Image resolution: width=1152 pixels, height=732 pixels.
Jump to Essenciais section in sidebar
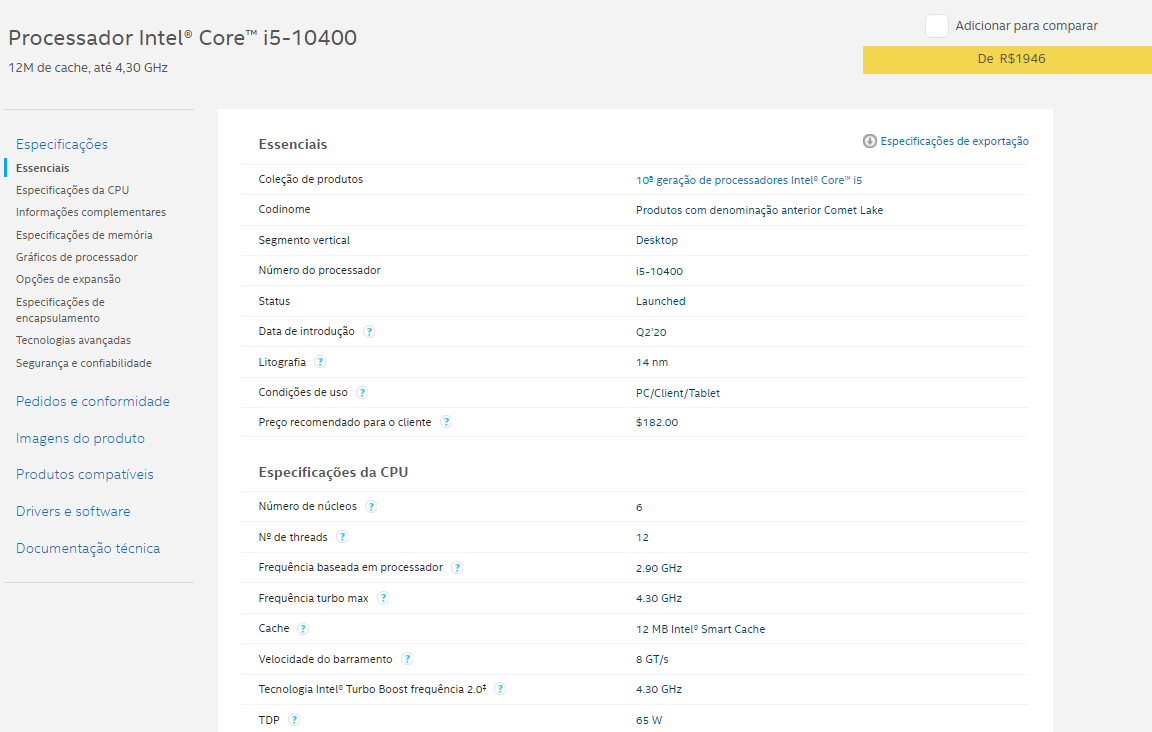[x=43, y=168]
